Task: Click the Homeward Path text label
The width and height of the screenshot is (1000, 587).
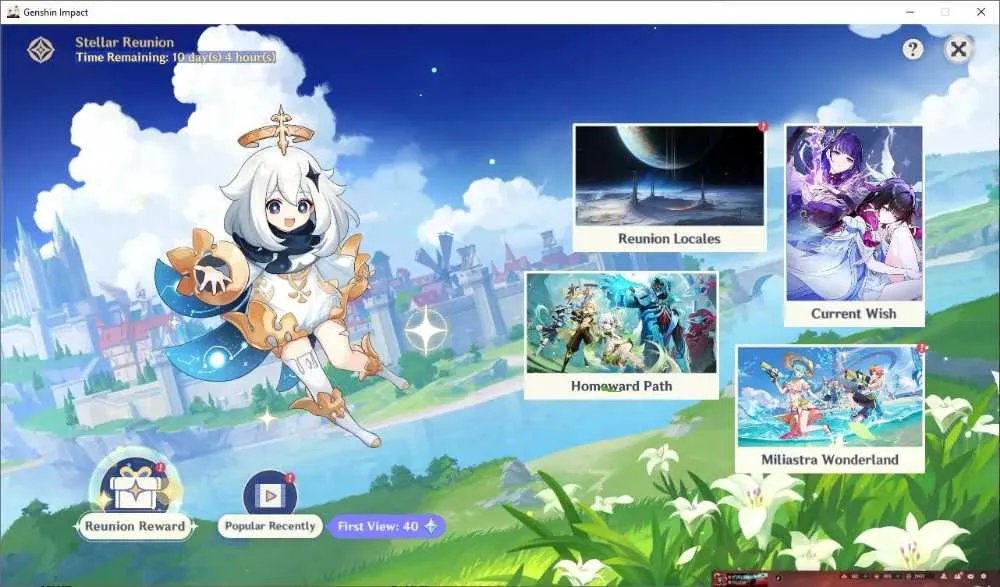Action: tap(621, 386)
